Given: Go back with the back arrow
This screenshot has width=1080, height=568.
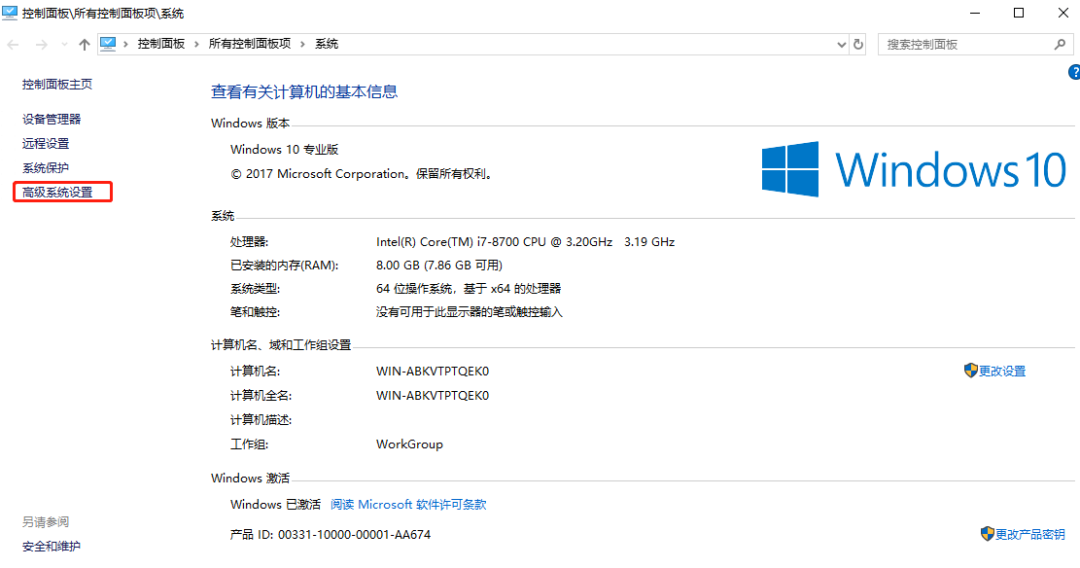Looking at the screenshot, I should tap(13, 45).
